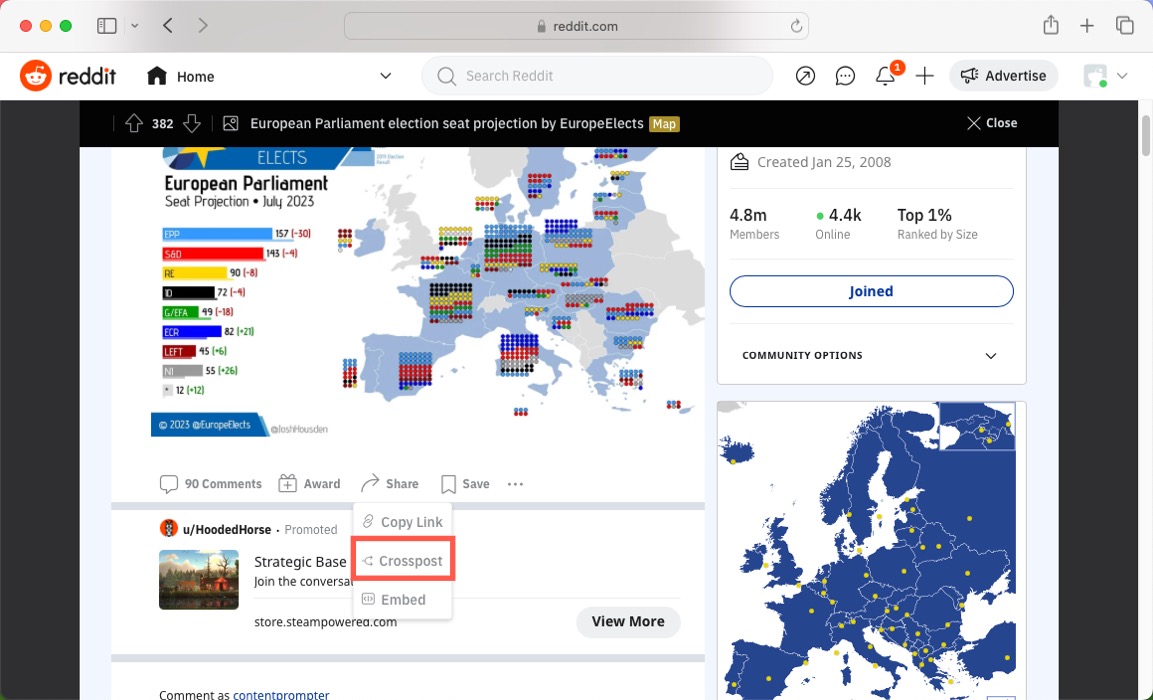This screenshot has width=1153, height=700.
Task: Expand the Home feed dropdown
Action: tap(385, 76)
